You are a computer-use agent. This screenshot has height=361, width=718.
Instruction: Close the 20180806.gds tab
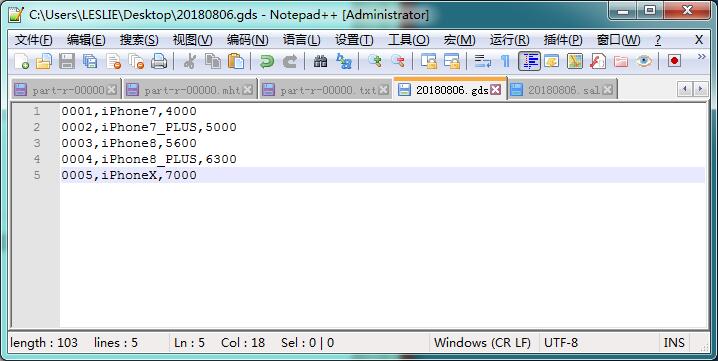coord(495,90)
